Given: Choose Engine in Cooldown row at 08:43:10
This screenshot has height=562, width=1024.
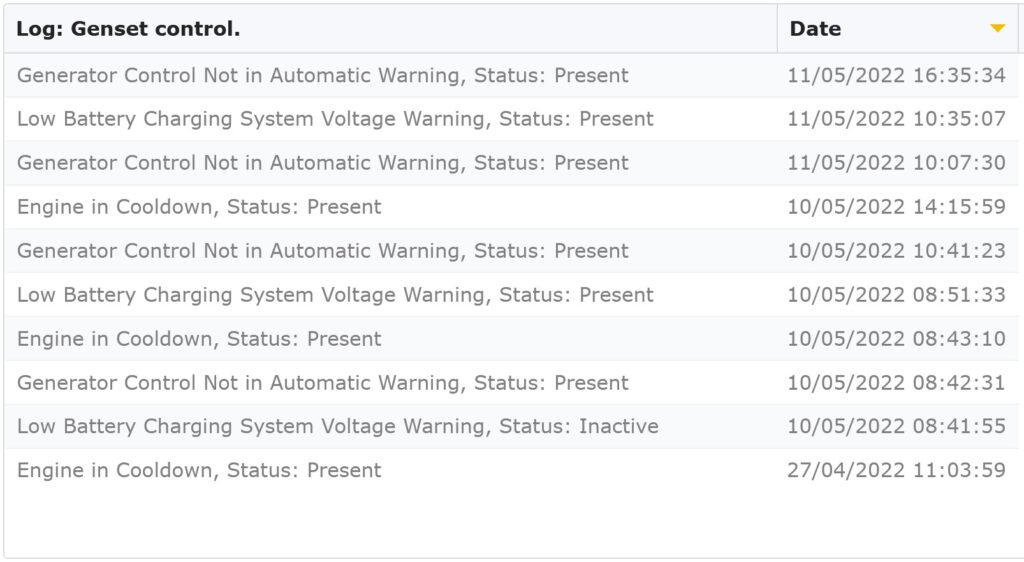Looking at the screenshot, I should [511, 339].
